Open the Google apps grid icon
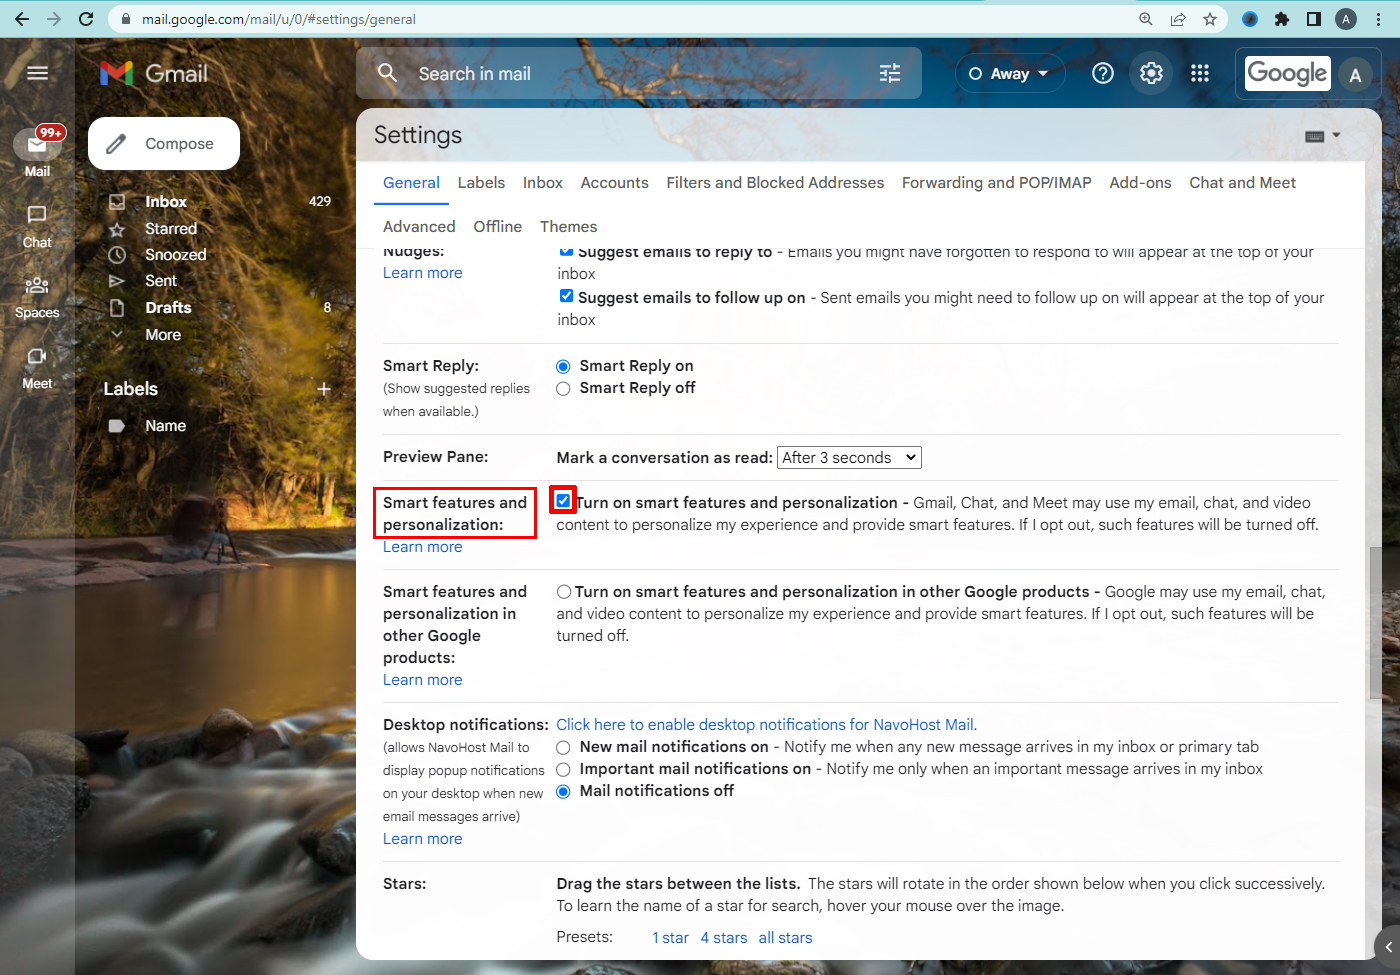The width and height of the screenshot is (1400, 975). pos(1200,73)
